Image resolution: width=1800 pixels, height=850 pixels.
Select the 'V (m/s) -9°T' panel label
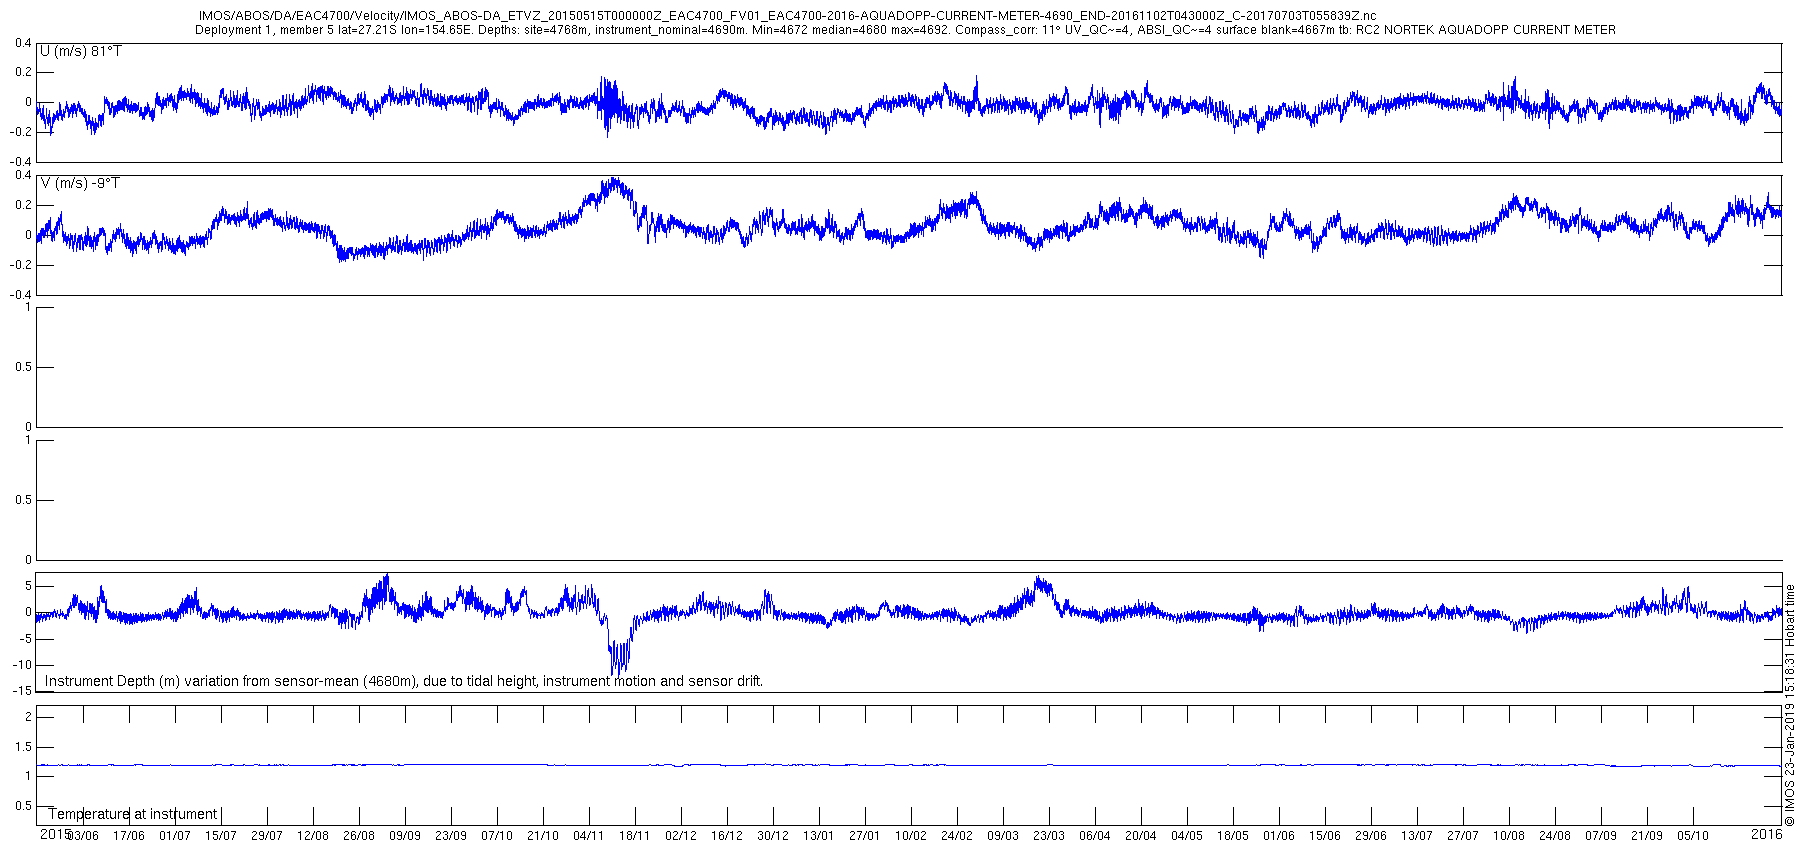pos(80,183)
